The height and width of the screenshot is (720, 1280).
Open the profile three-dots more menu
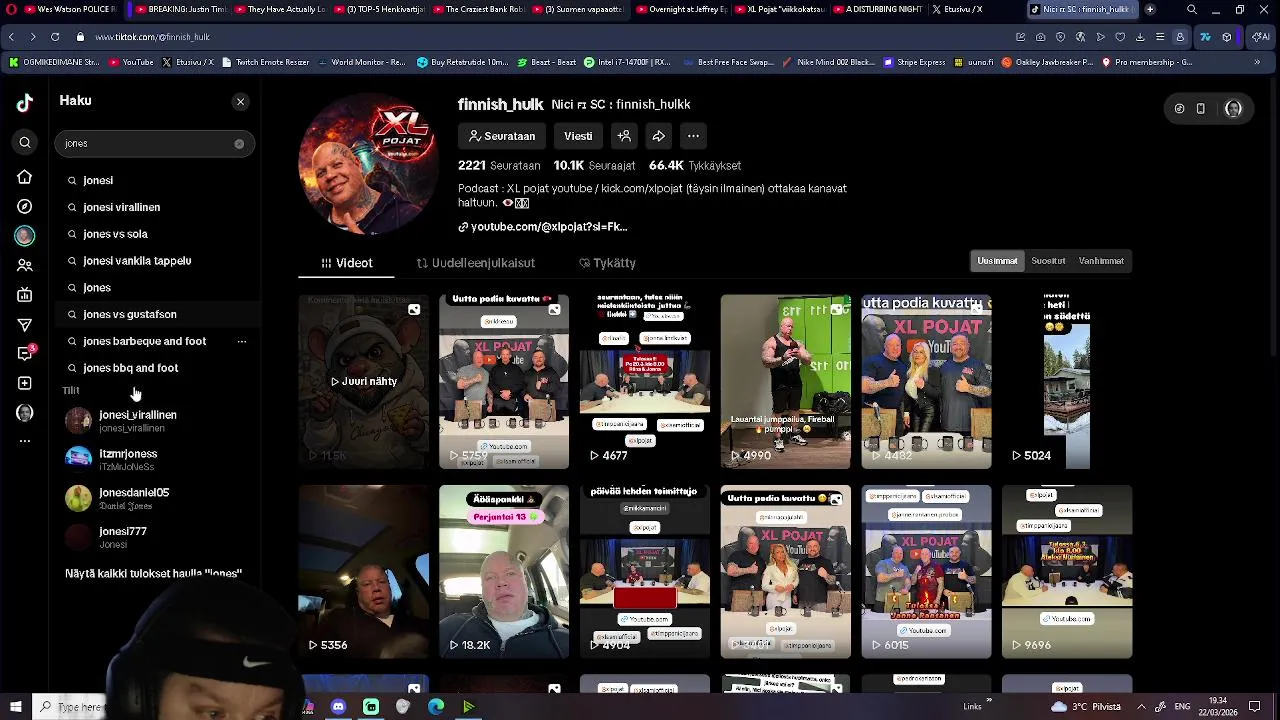693,136
